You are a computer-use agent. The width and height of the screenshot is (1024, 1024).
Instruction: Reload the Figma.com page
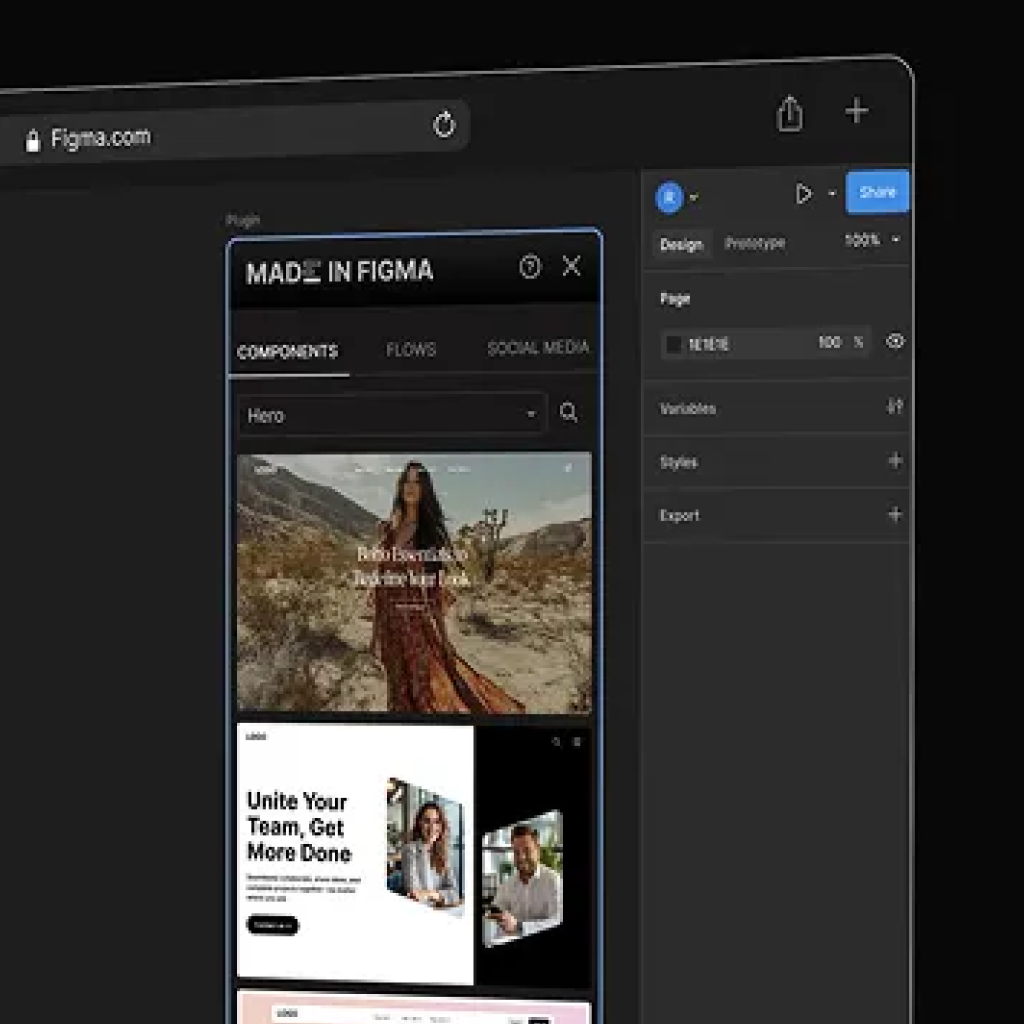click(x=444, y=123)
